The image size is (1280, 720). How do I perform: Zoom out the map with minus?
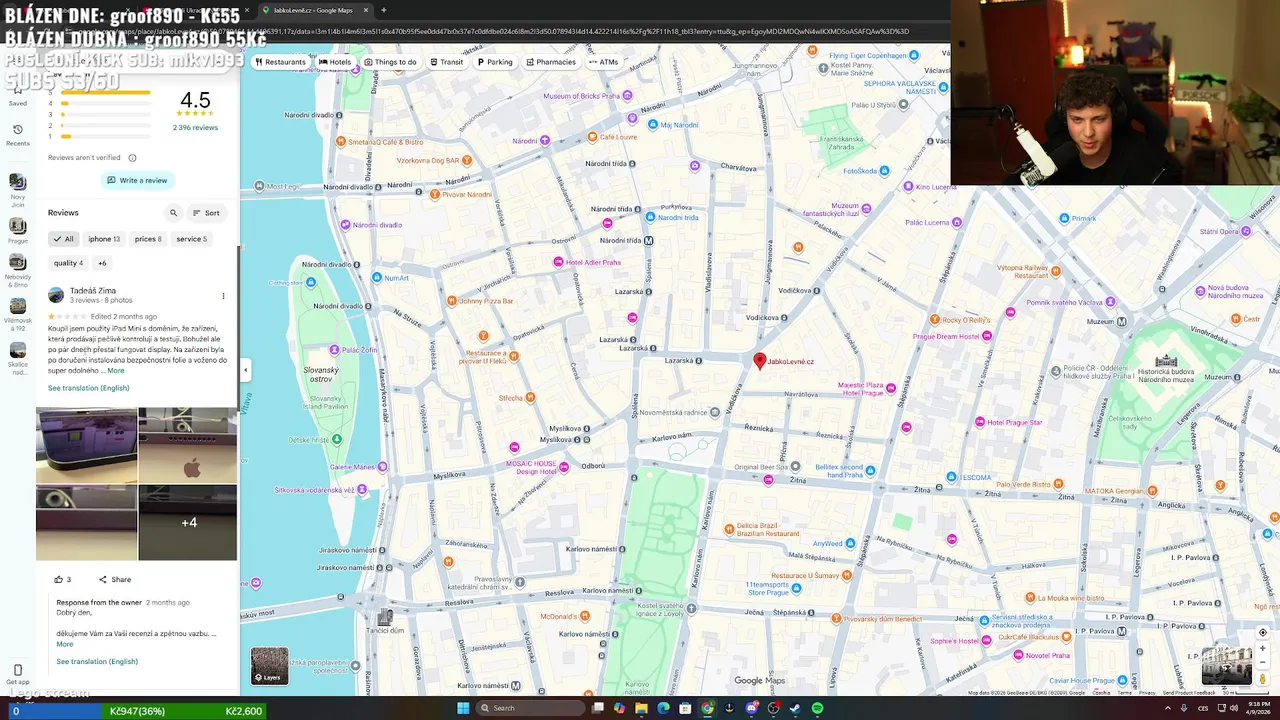[x=1263, y=663]
